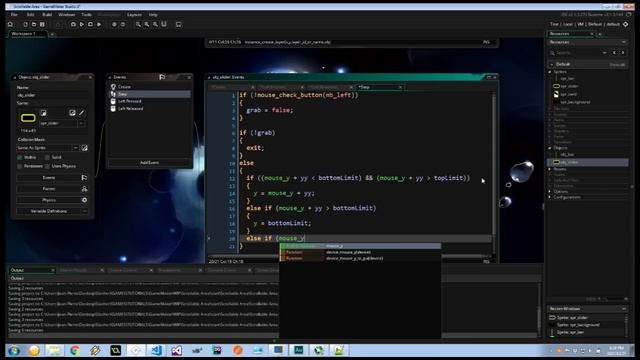
Task: Click the object Name input field obj_slider
Action: point(52,95)
